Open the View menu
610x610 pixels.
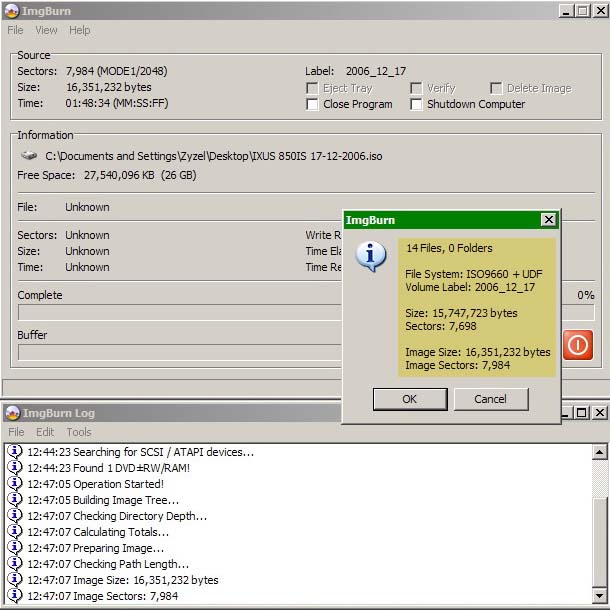tap(46, 30)
